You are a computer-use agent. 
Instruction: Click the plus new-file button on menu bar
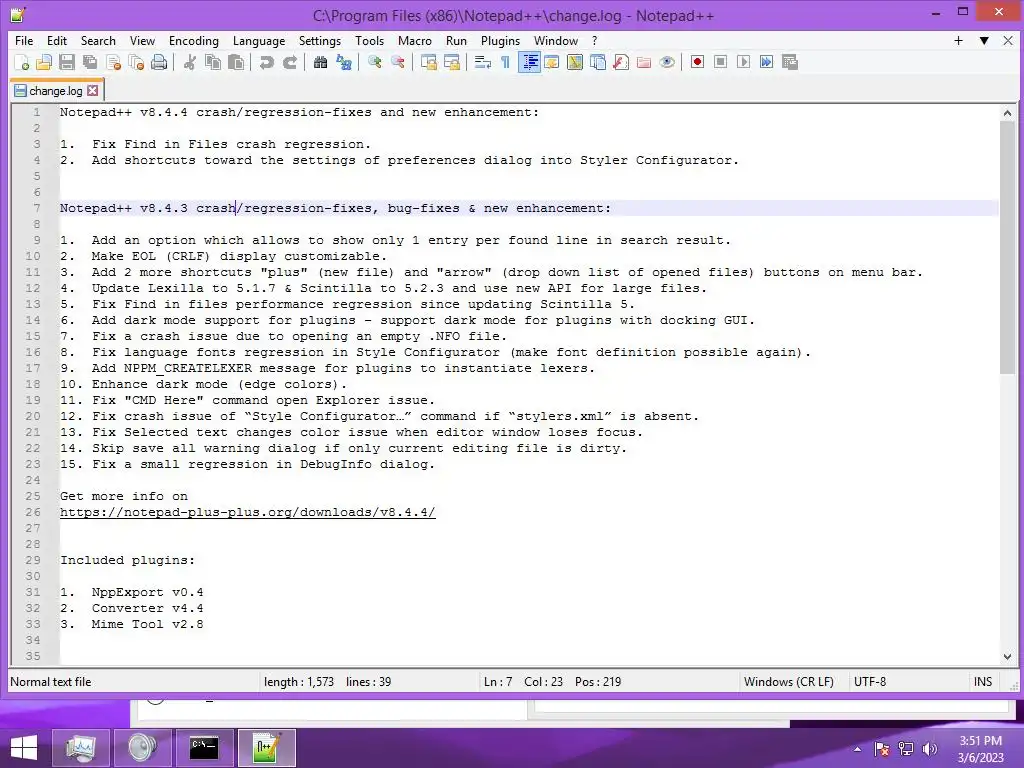coord(958,40)
